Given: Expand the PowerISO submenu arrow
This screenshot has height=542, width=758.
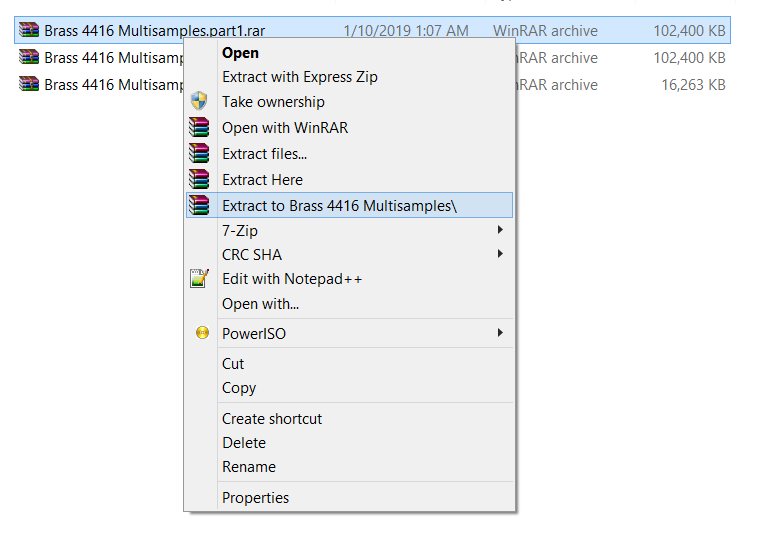Looking at the screenshot, I should [x=500, y=333].
